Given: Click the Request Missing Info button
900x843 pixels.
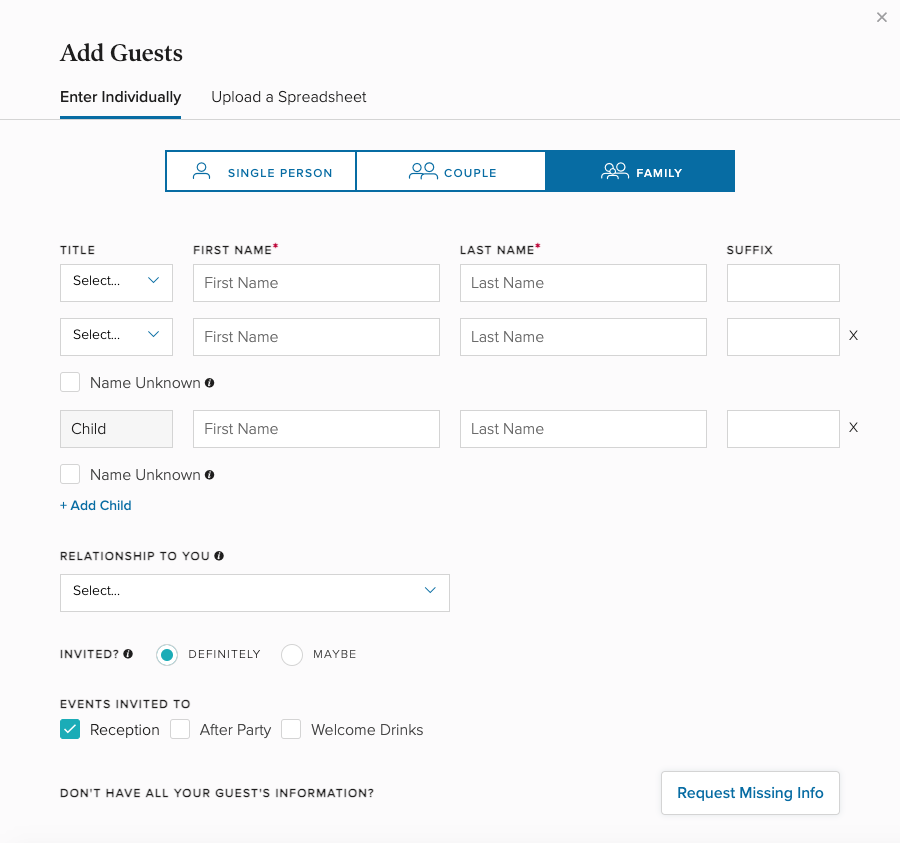Looking at the screenshot, I should (750, 793).
